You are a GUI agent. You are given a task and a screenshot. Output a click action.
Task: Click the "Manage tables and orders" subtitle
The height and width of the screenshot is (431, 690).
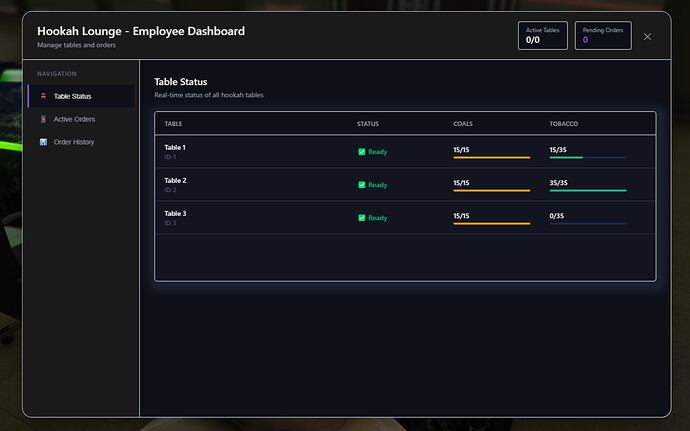(76, 45)
